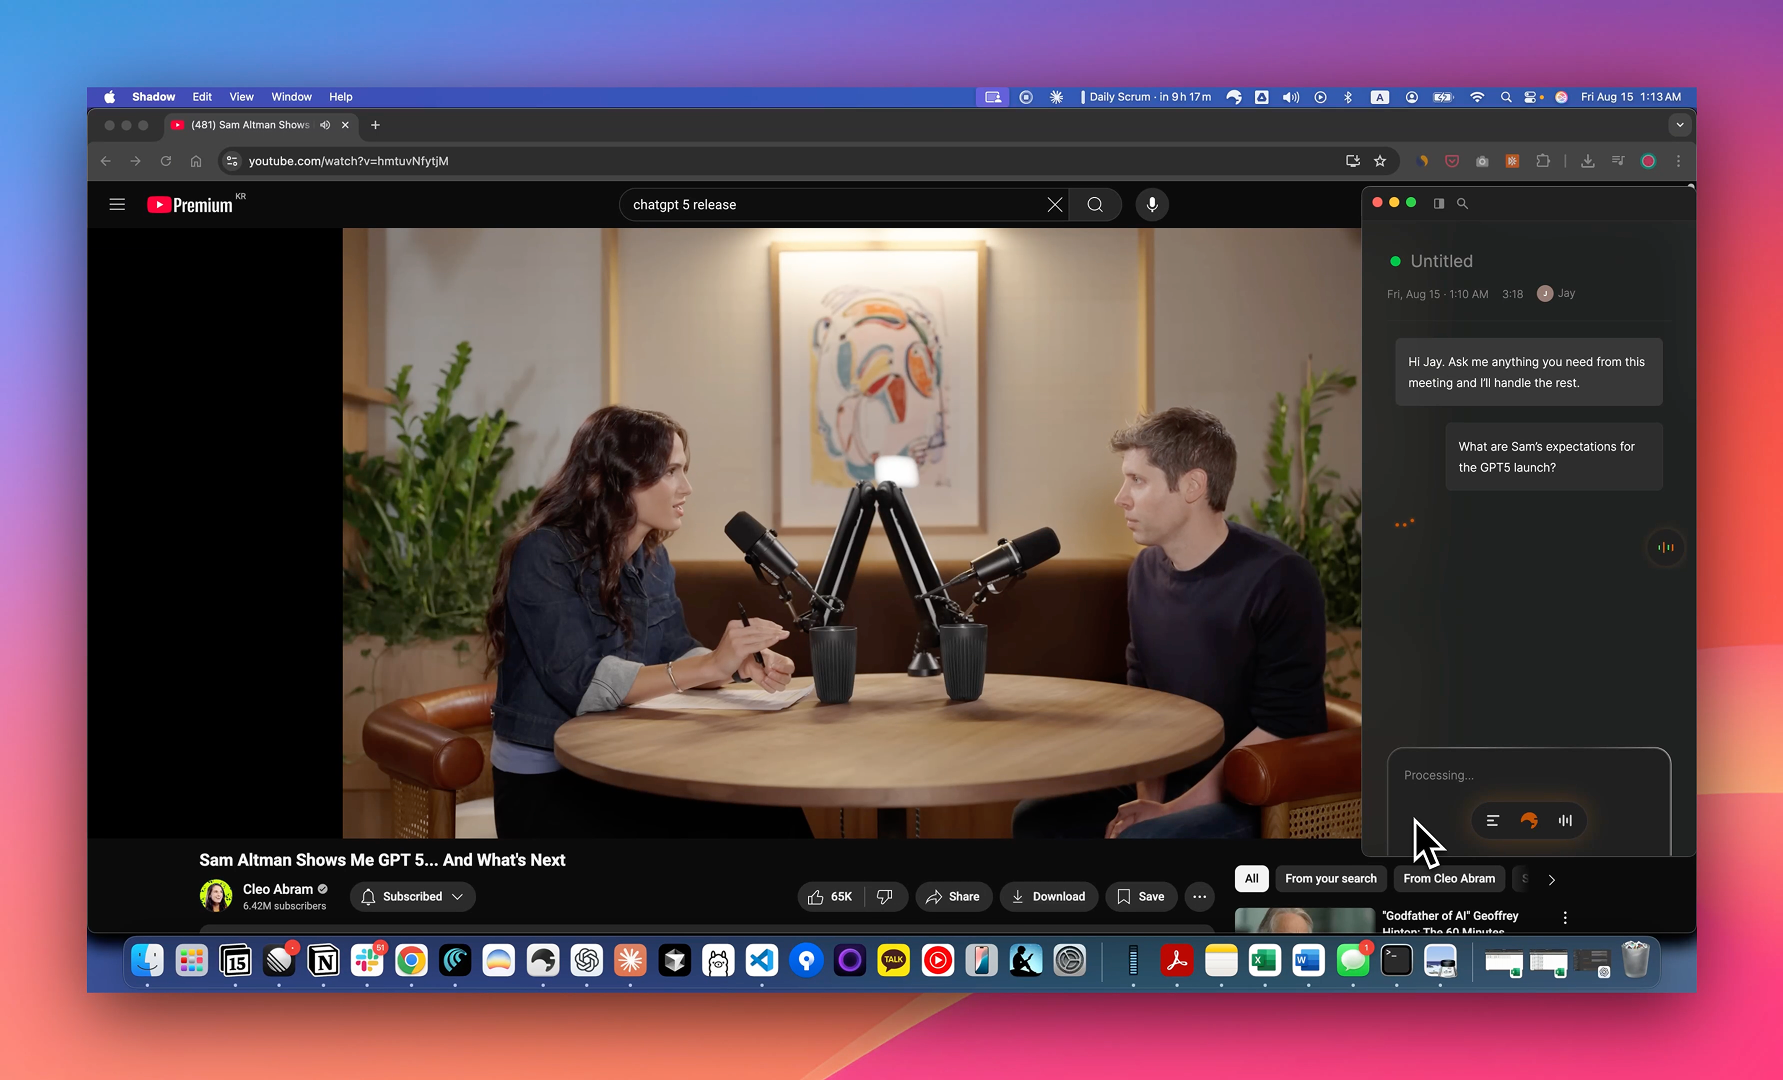Open transcript waveform view in Shadow toolbar
The width and height of the screenshot is (1783, 1080).
pos(1565,820)
